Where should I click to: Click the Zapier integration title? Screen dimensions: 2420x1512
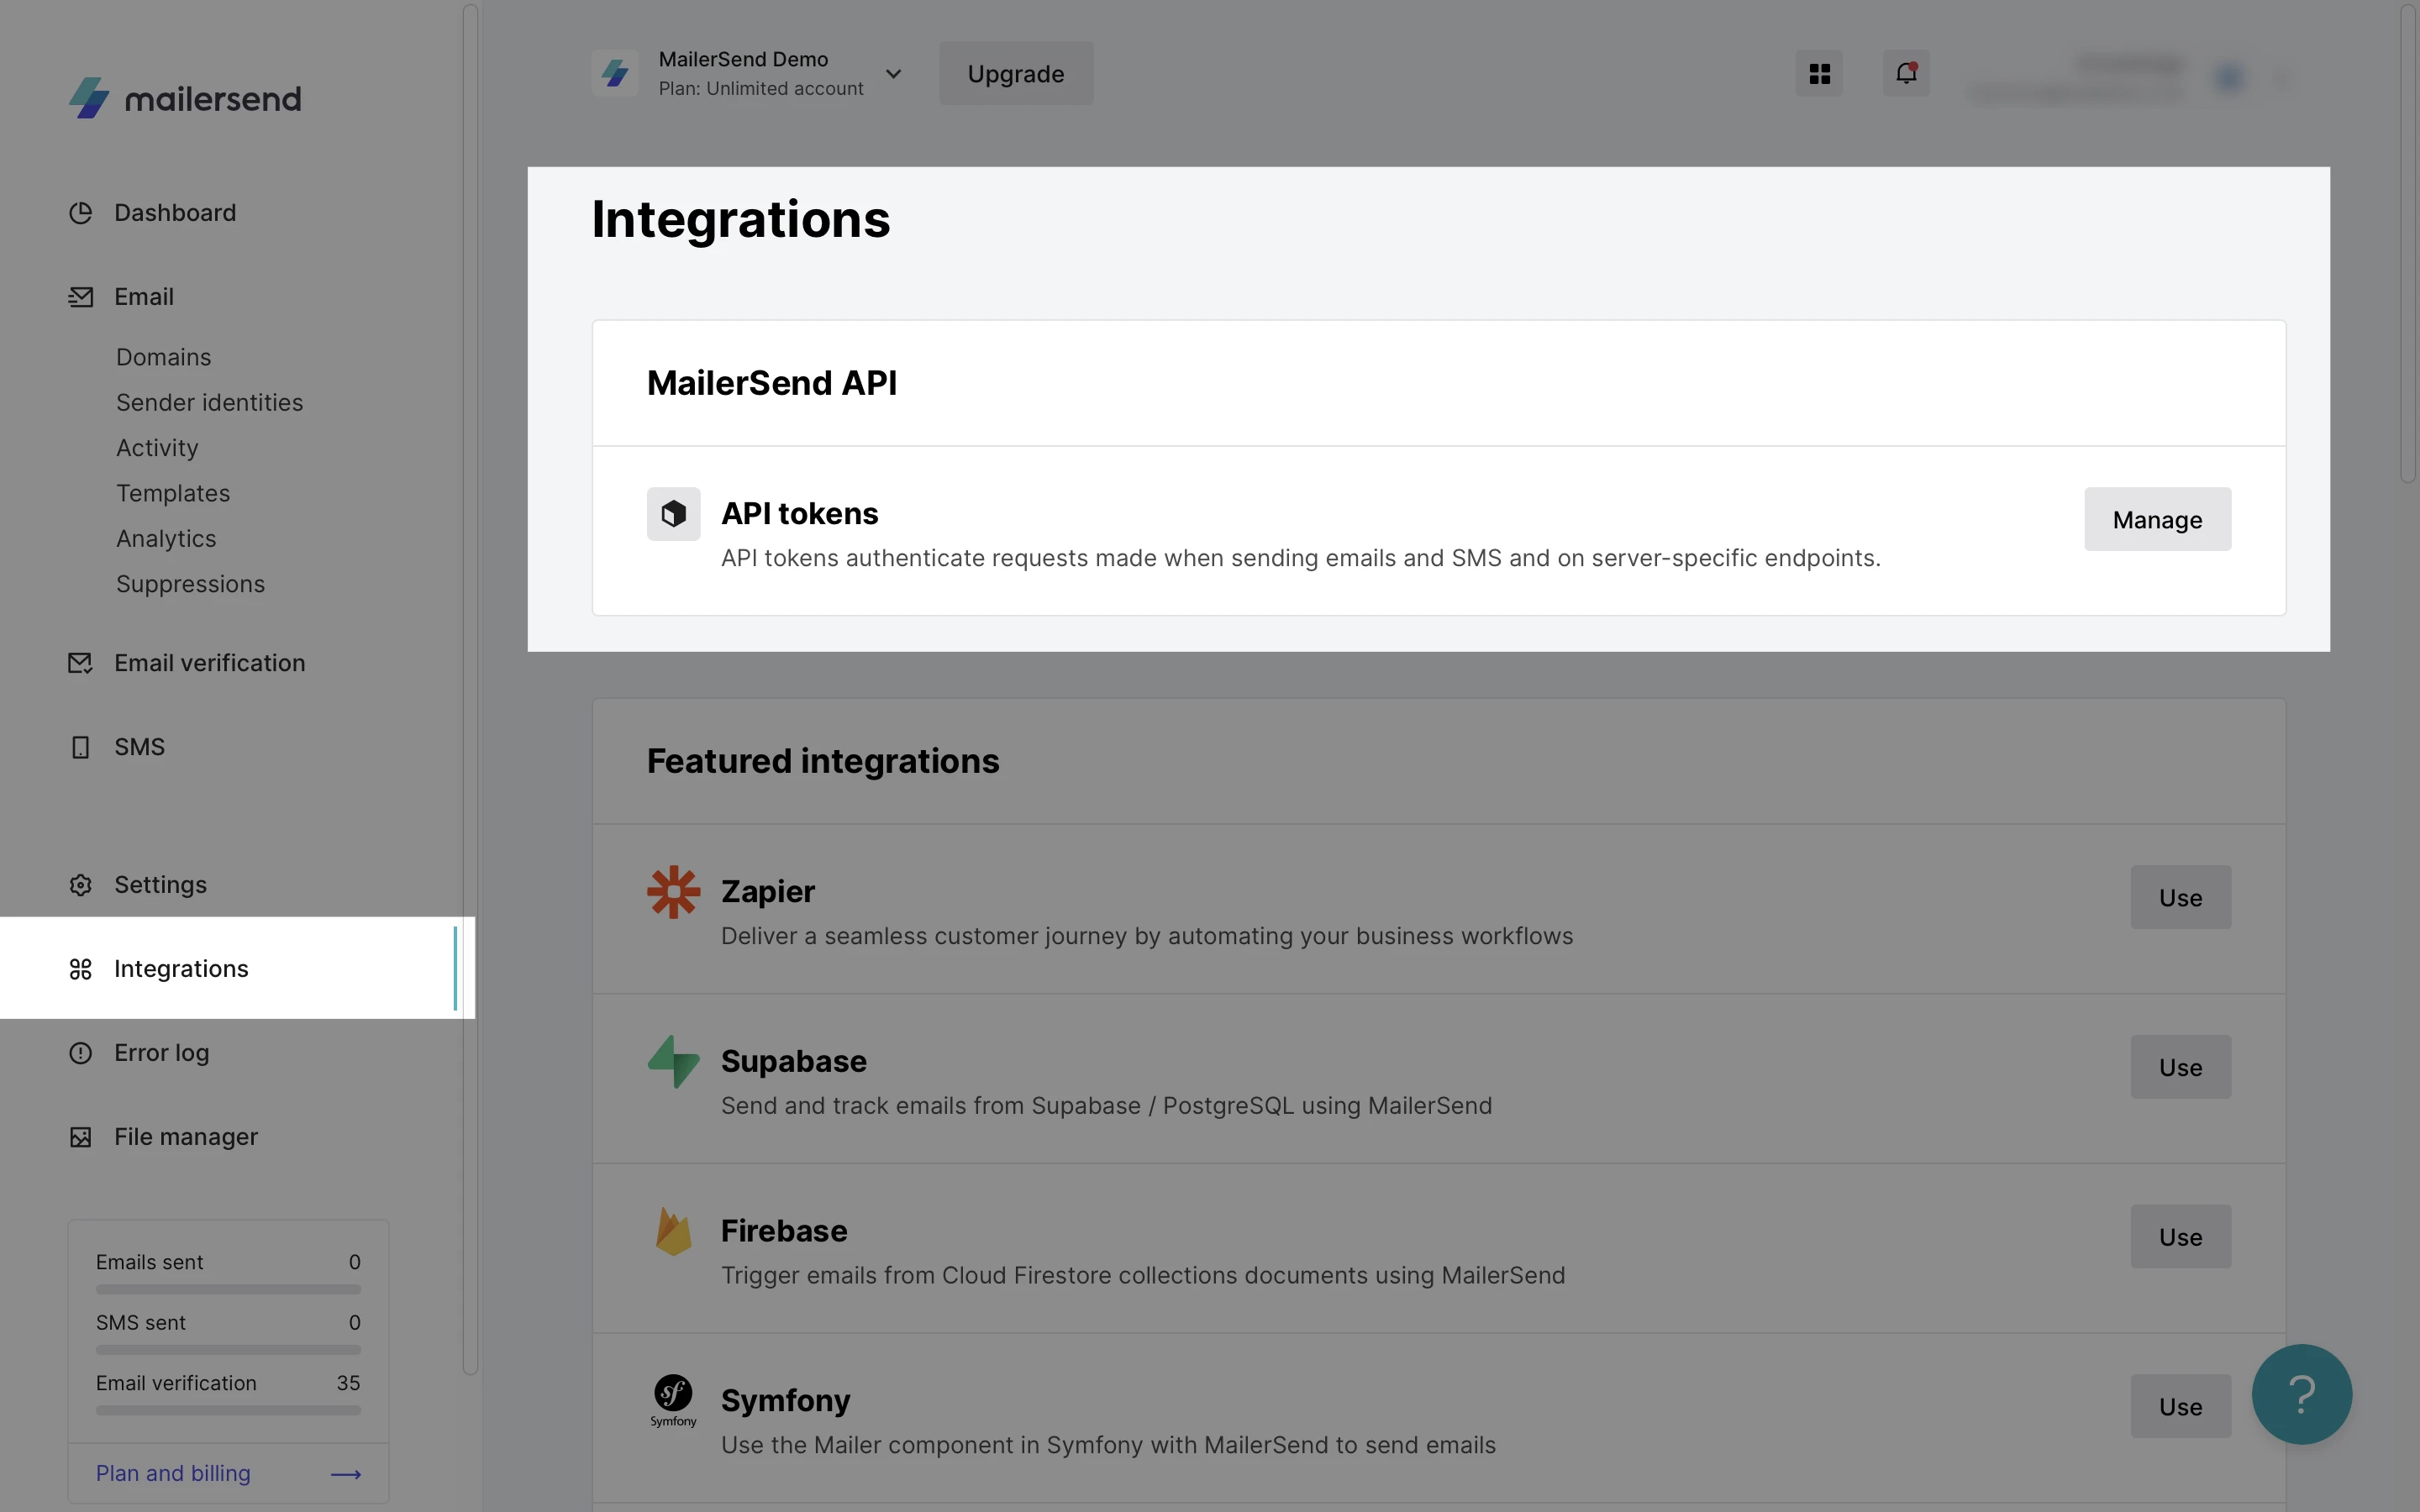coord(768,891)
